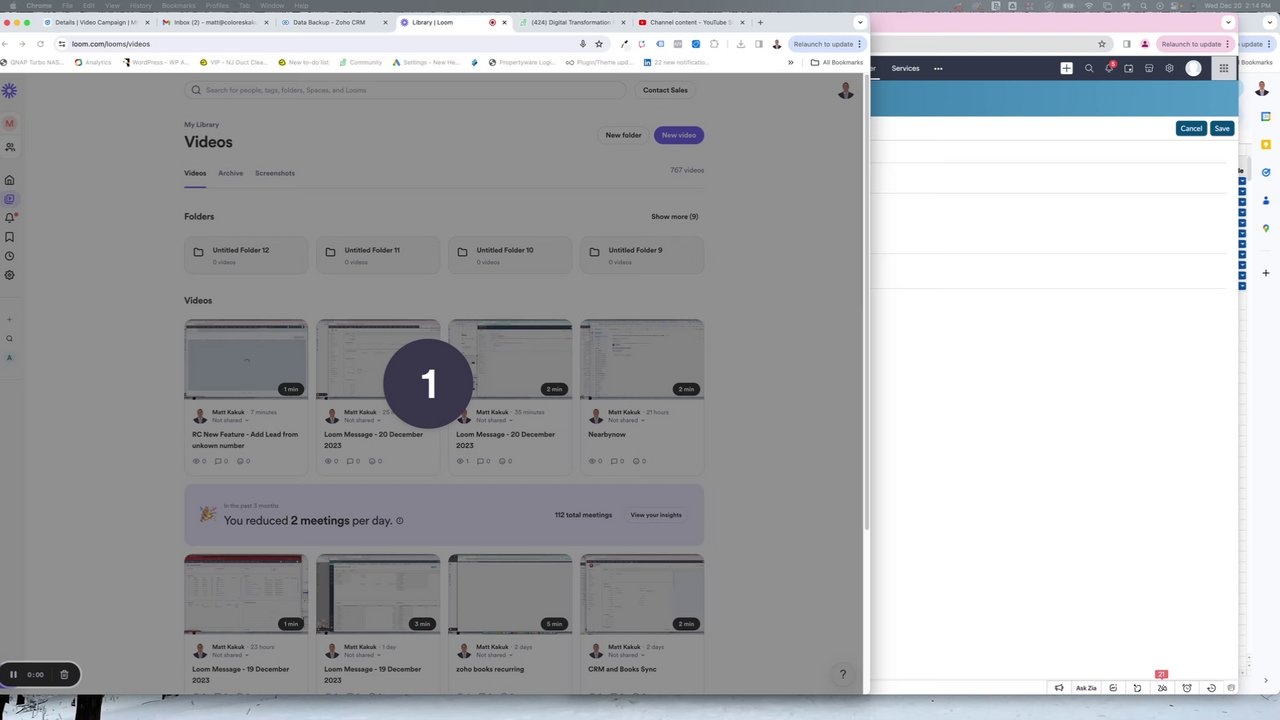Open the marketplace store icon in the Zoho CRM window
The width and height of the screenshot is (1280, 720).
click(x=1149, y=68)
